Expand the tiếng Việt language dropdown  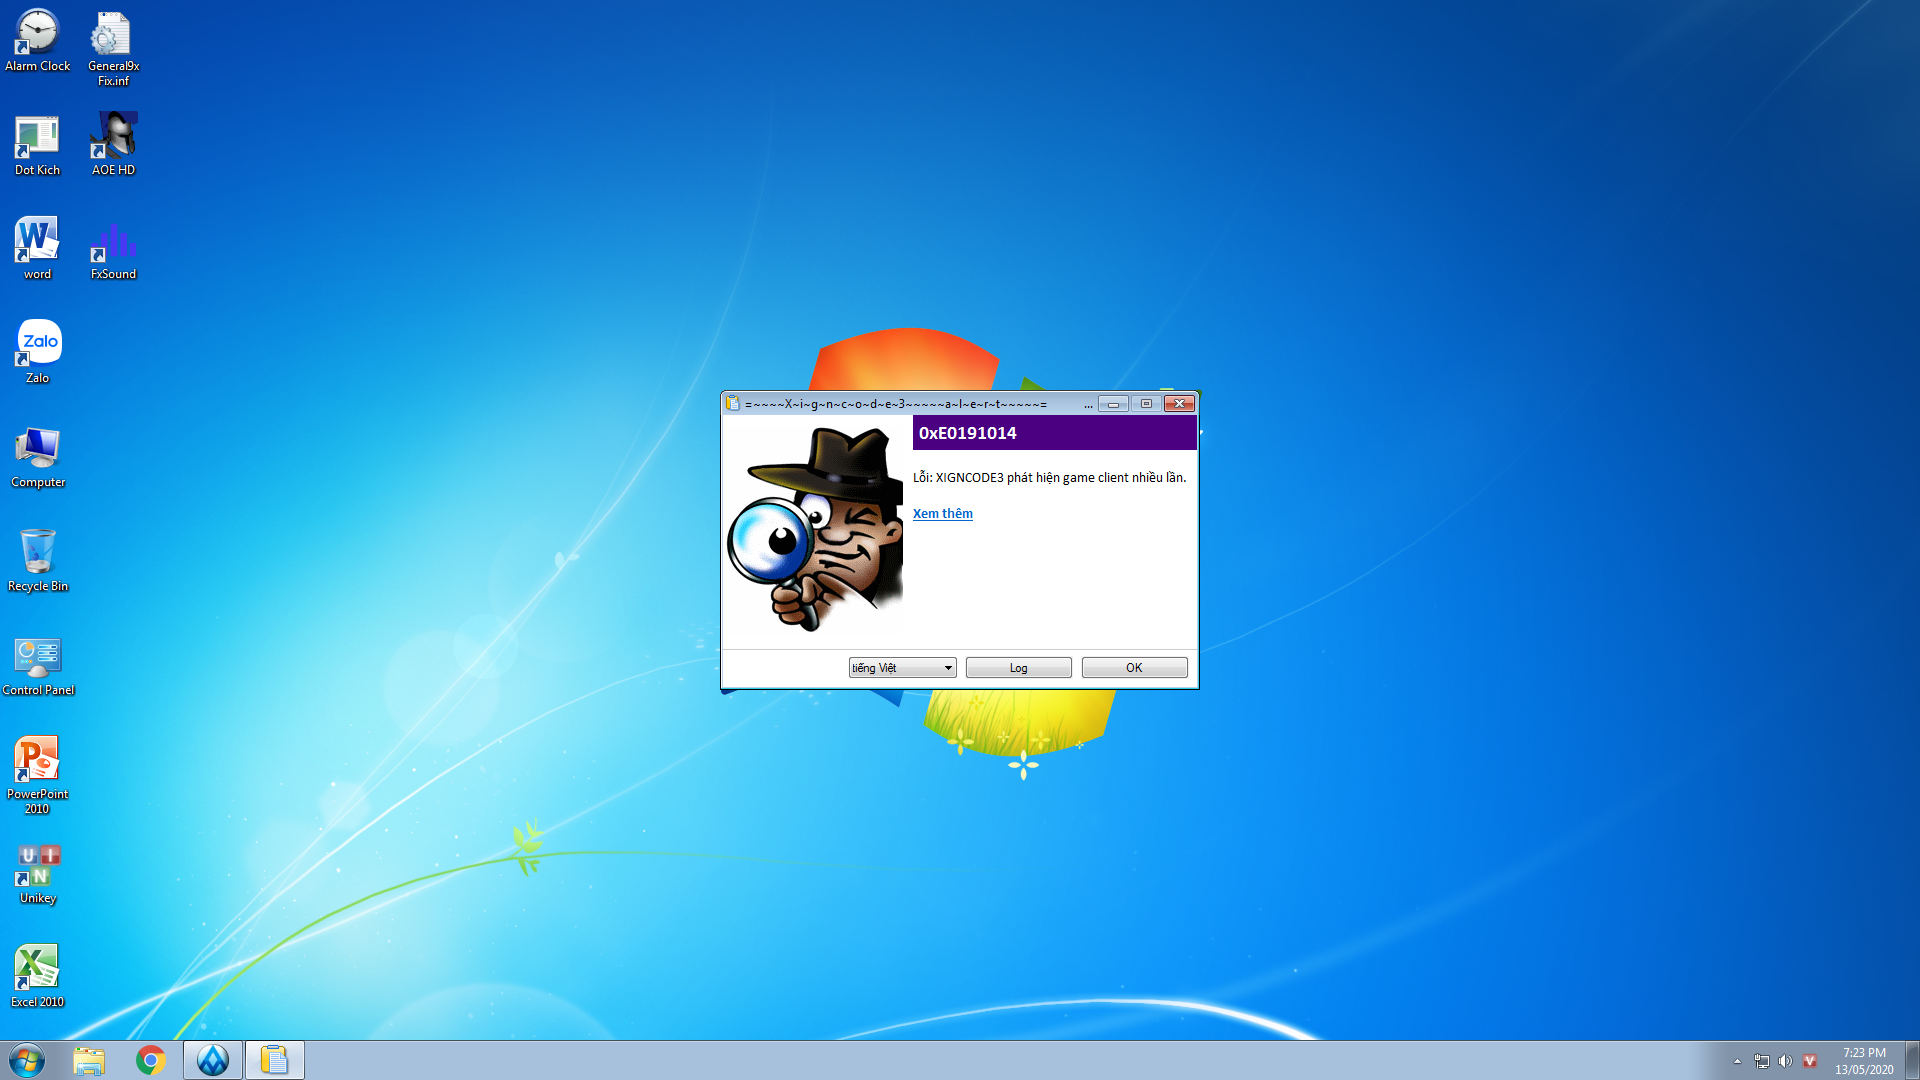pos(902,668)
